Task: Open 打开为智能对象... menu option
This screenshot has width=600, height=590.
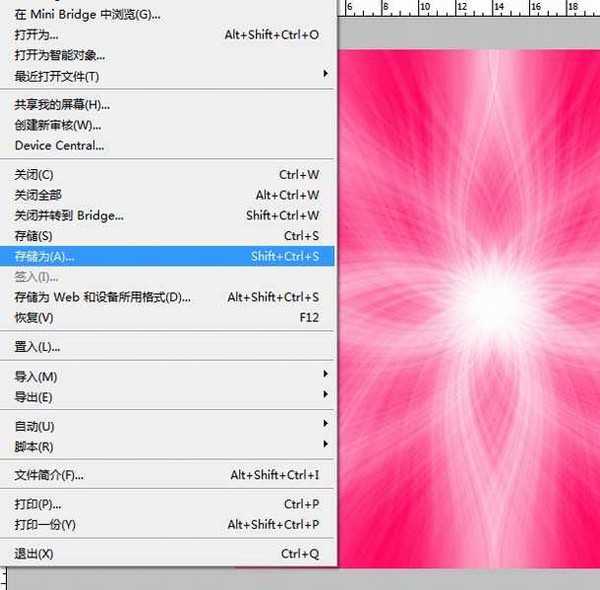Action: 60,55
